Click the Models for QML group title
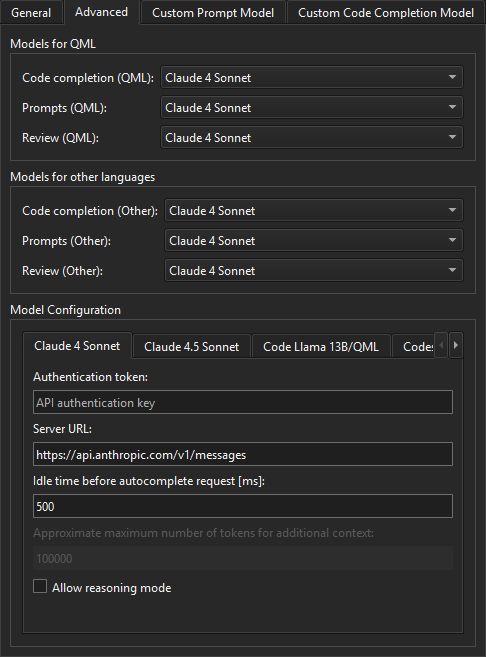 click(53, 44)
